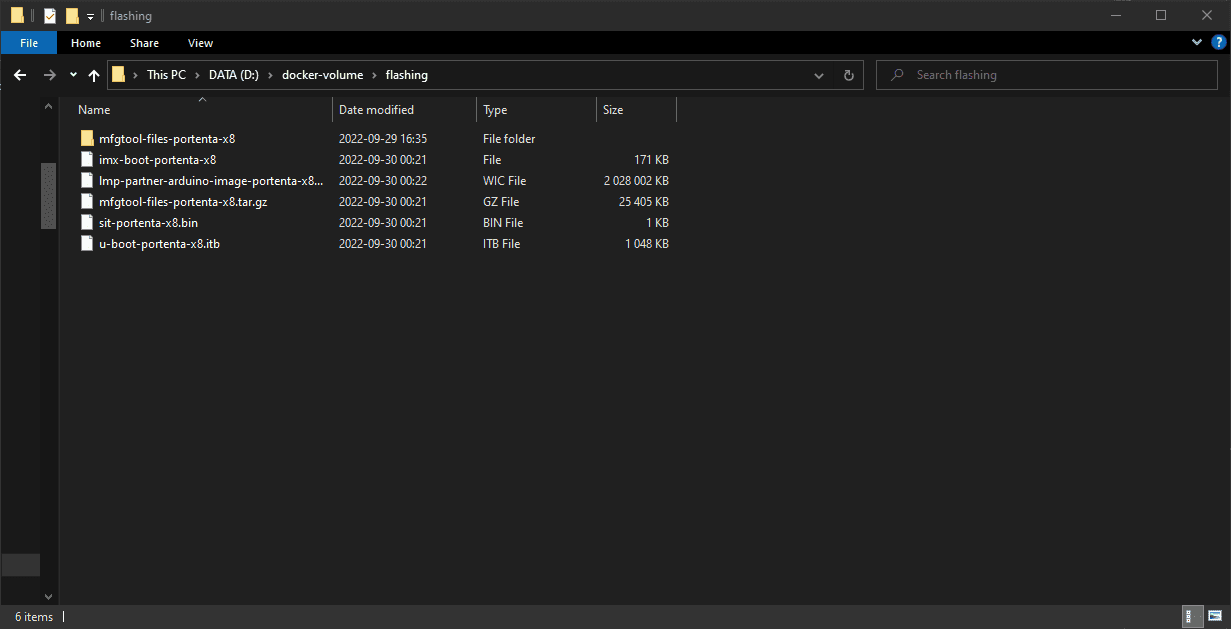
Task: Click the navigation pane scrollbar thumb
Action: (48, 195)
